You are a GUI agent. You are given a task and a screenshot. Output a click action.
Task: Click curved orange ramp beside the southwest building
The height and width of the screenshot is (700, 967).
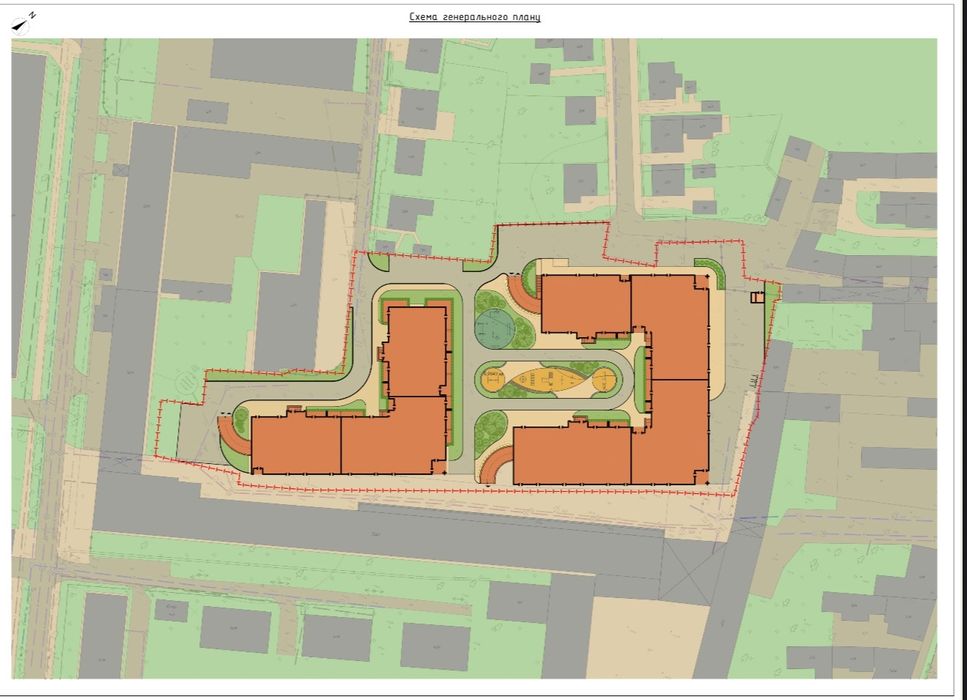point(230,435)
